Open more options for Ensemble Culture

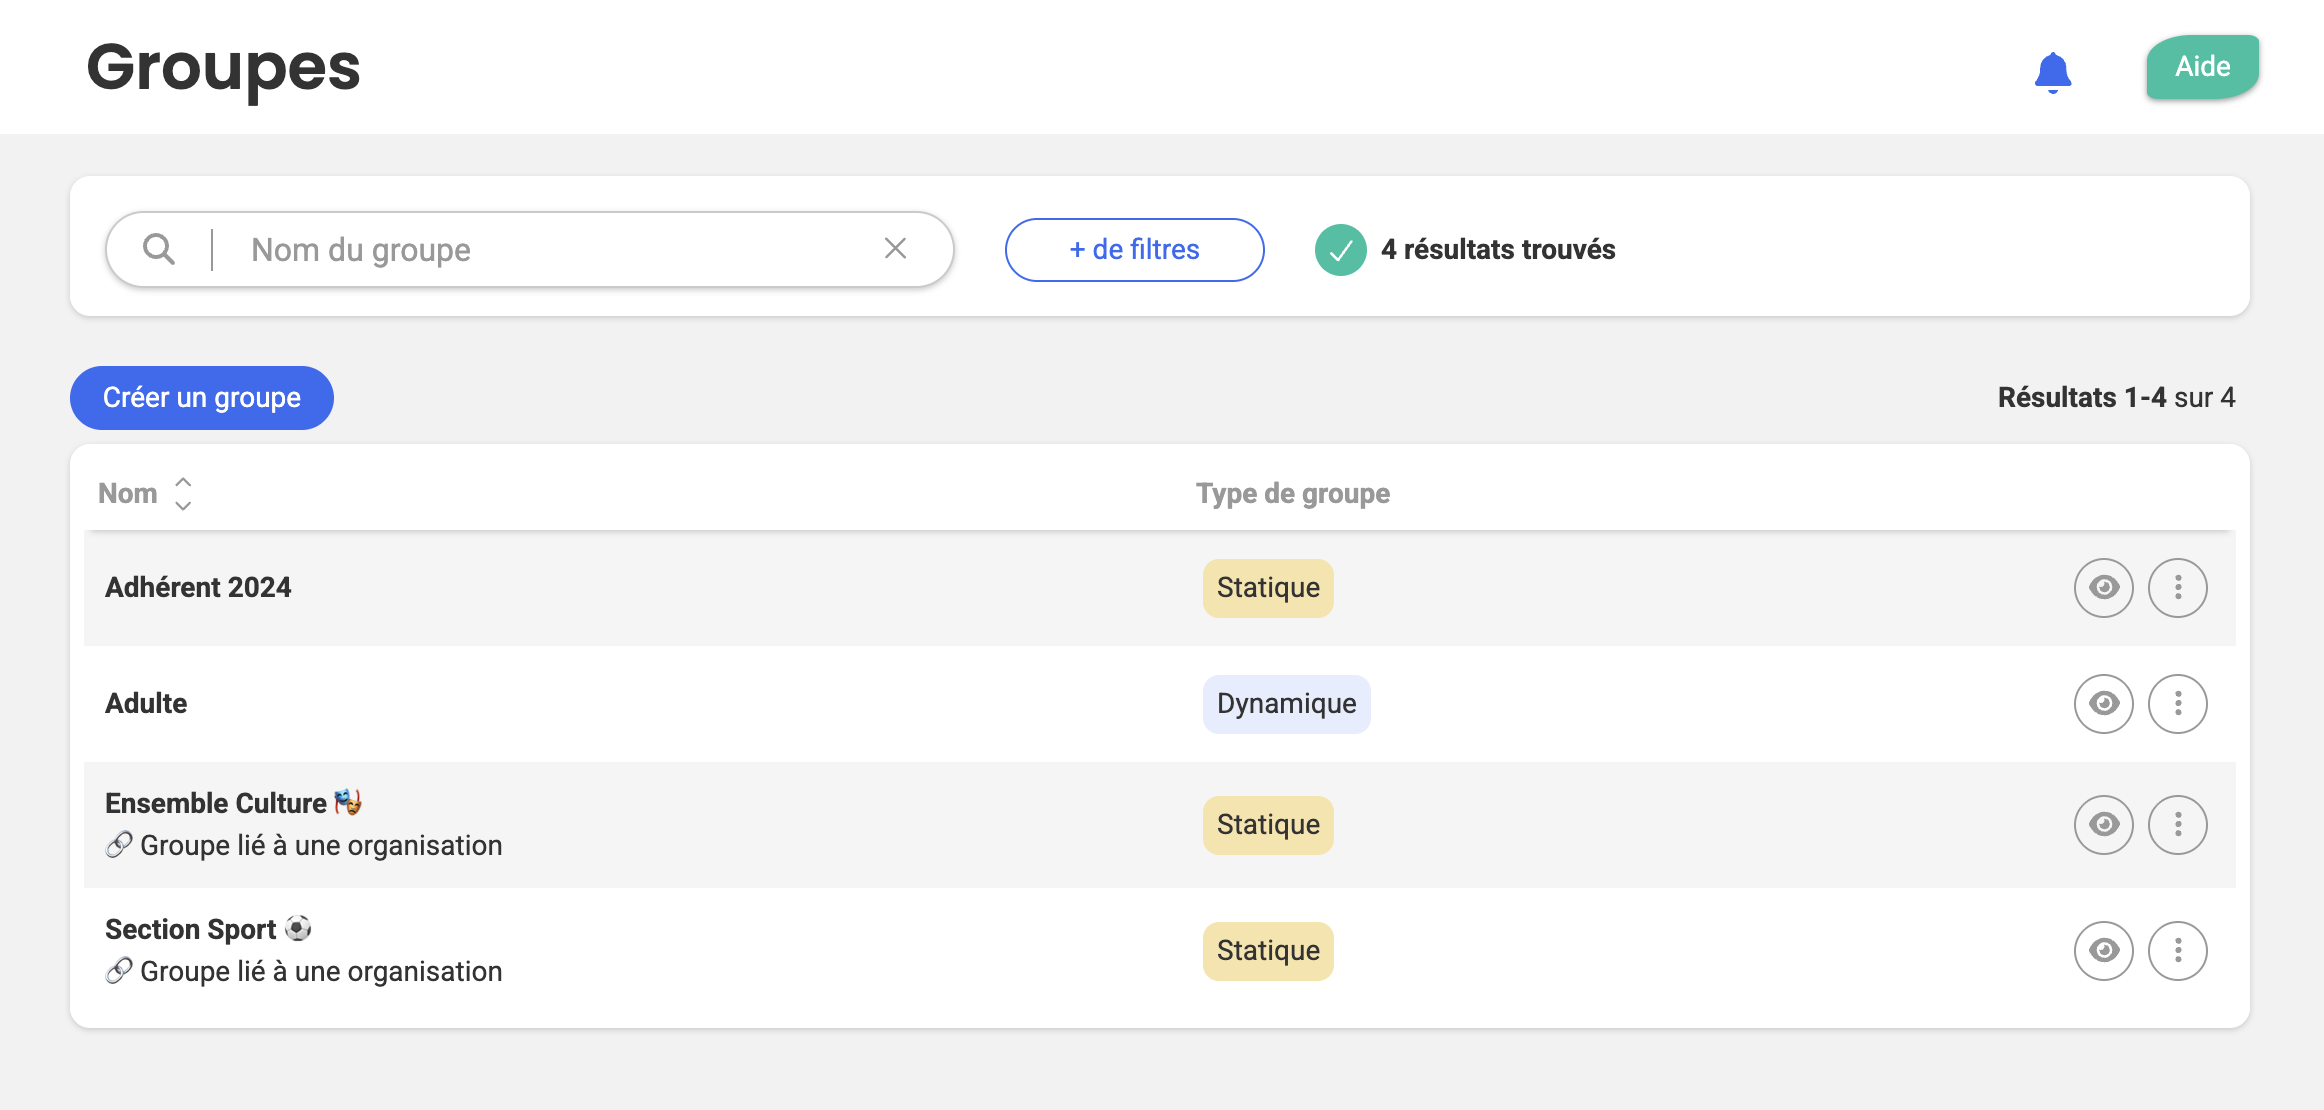(2177, 825)
